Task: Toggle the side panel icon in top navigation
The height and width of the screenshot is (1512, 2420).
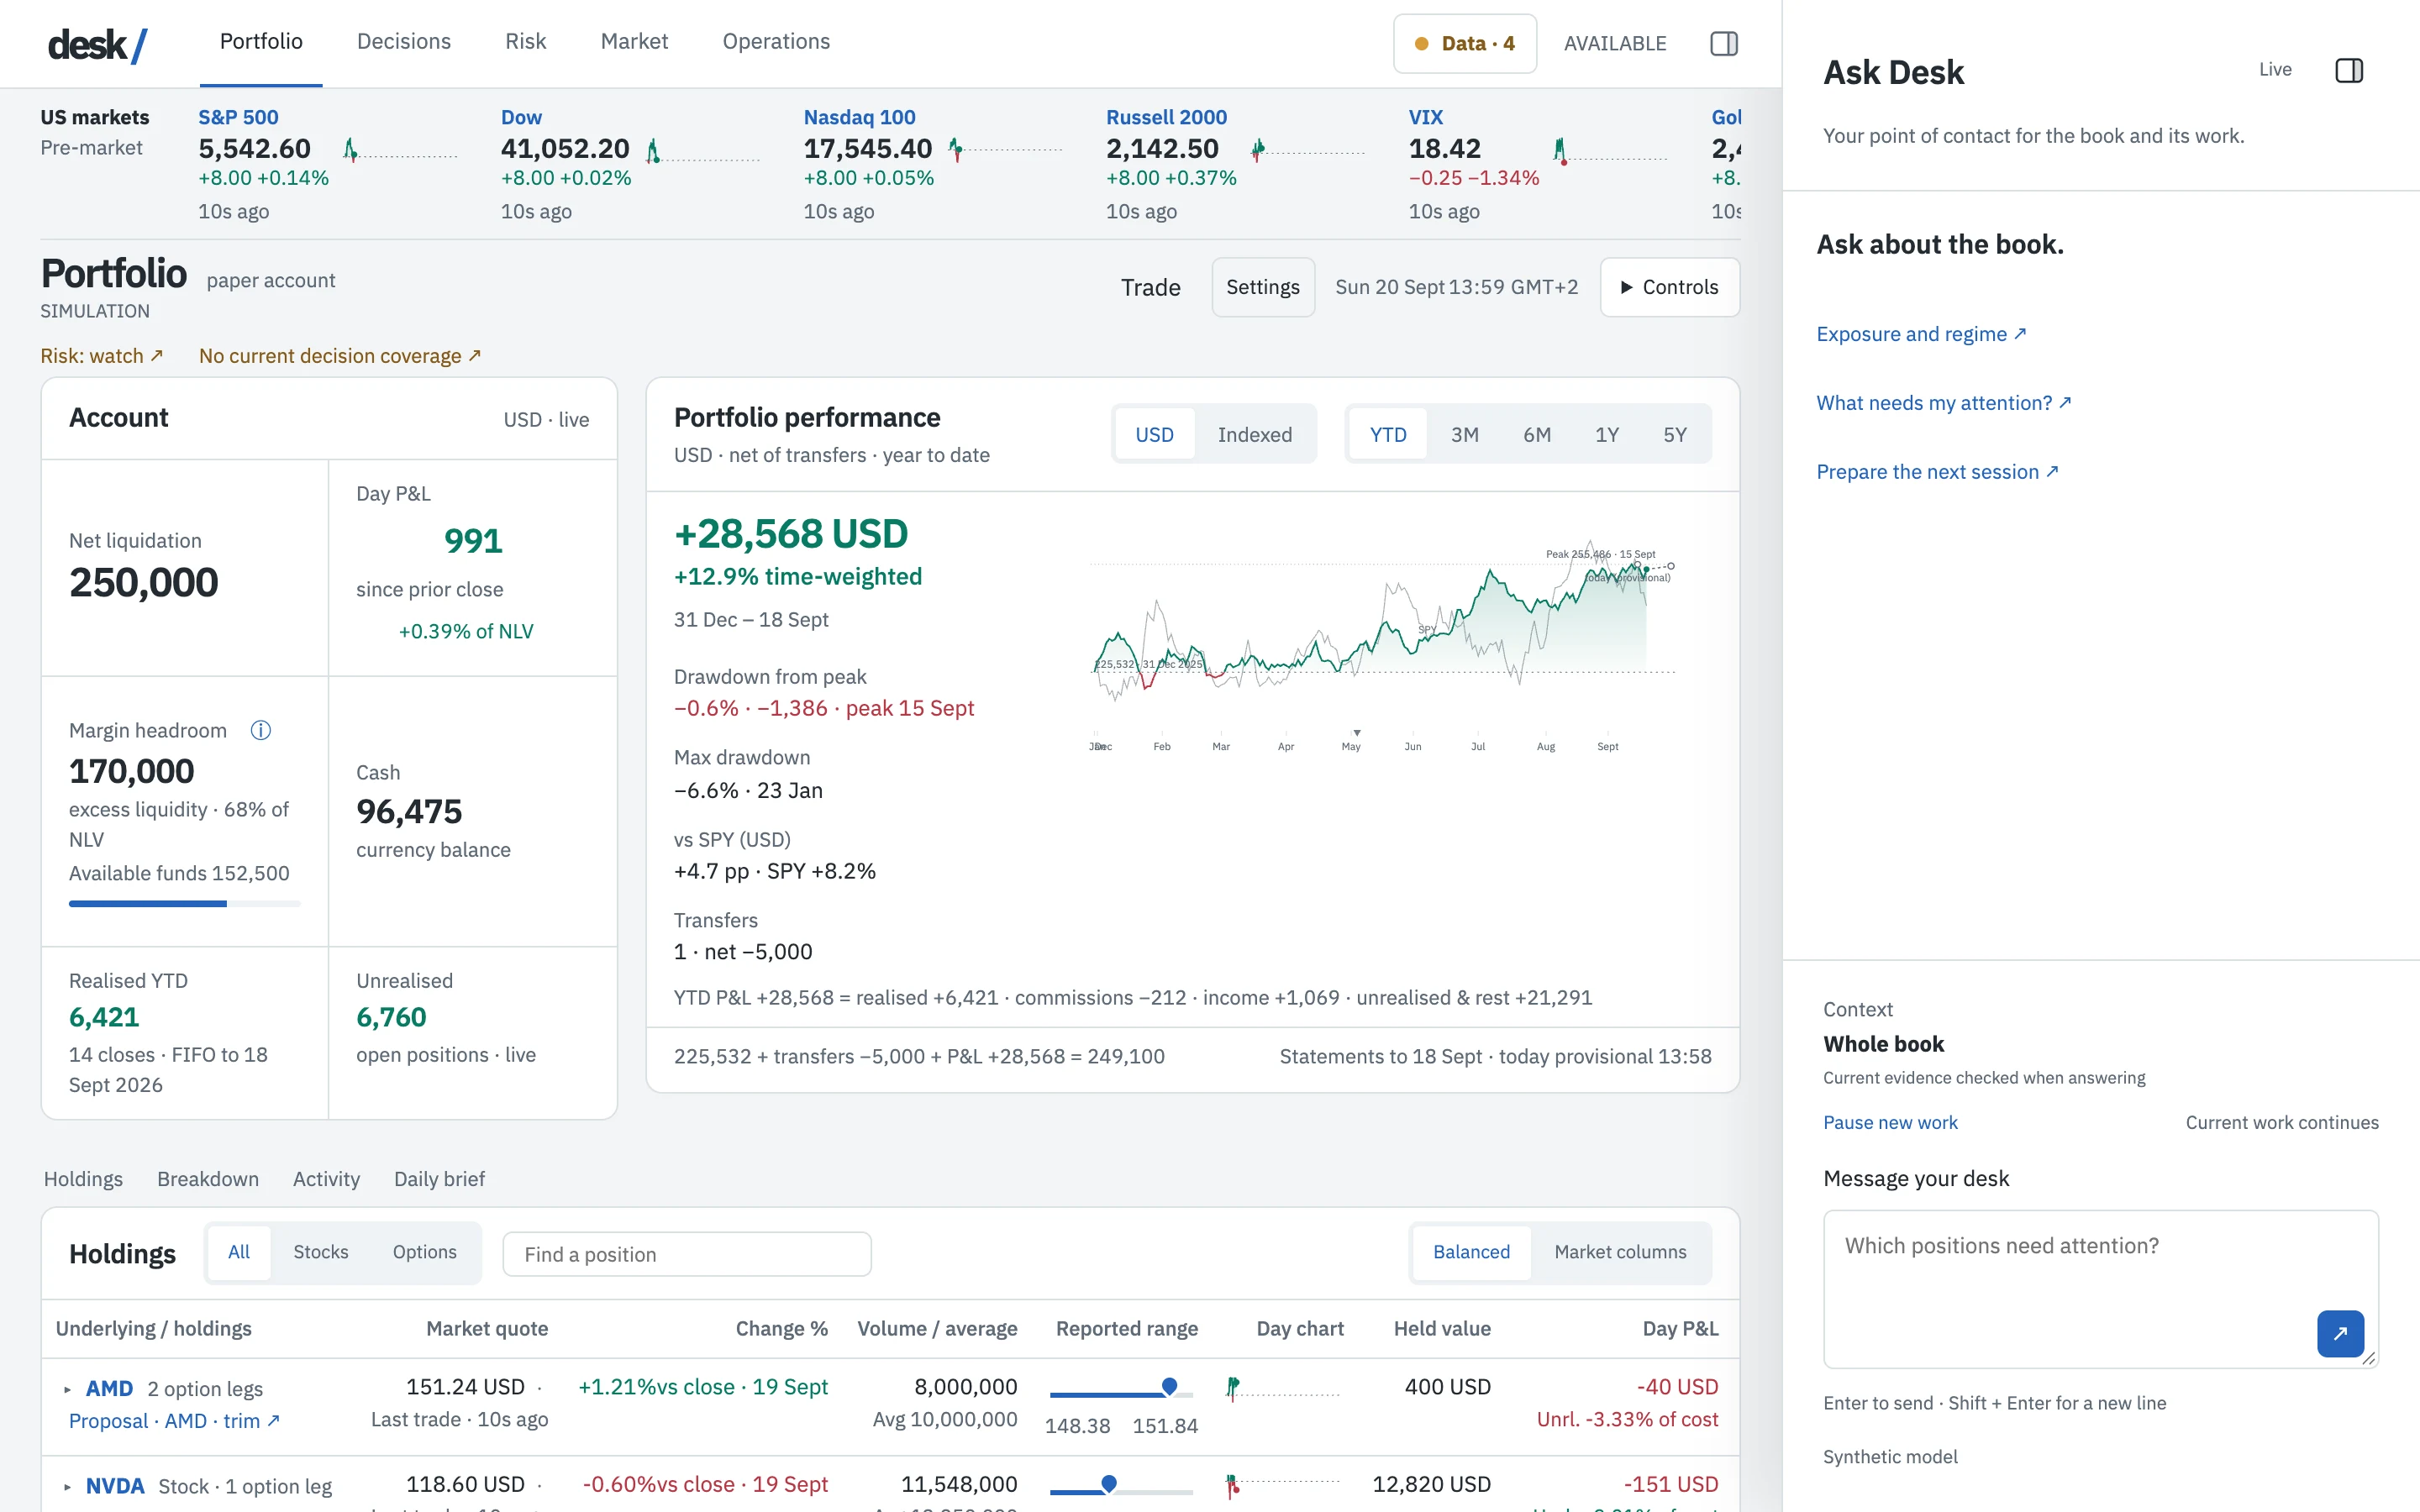Action: tap(1723, 43)
